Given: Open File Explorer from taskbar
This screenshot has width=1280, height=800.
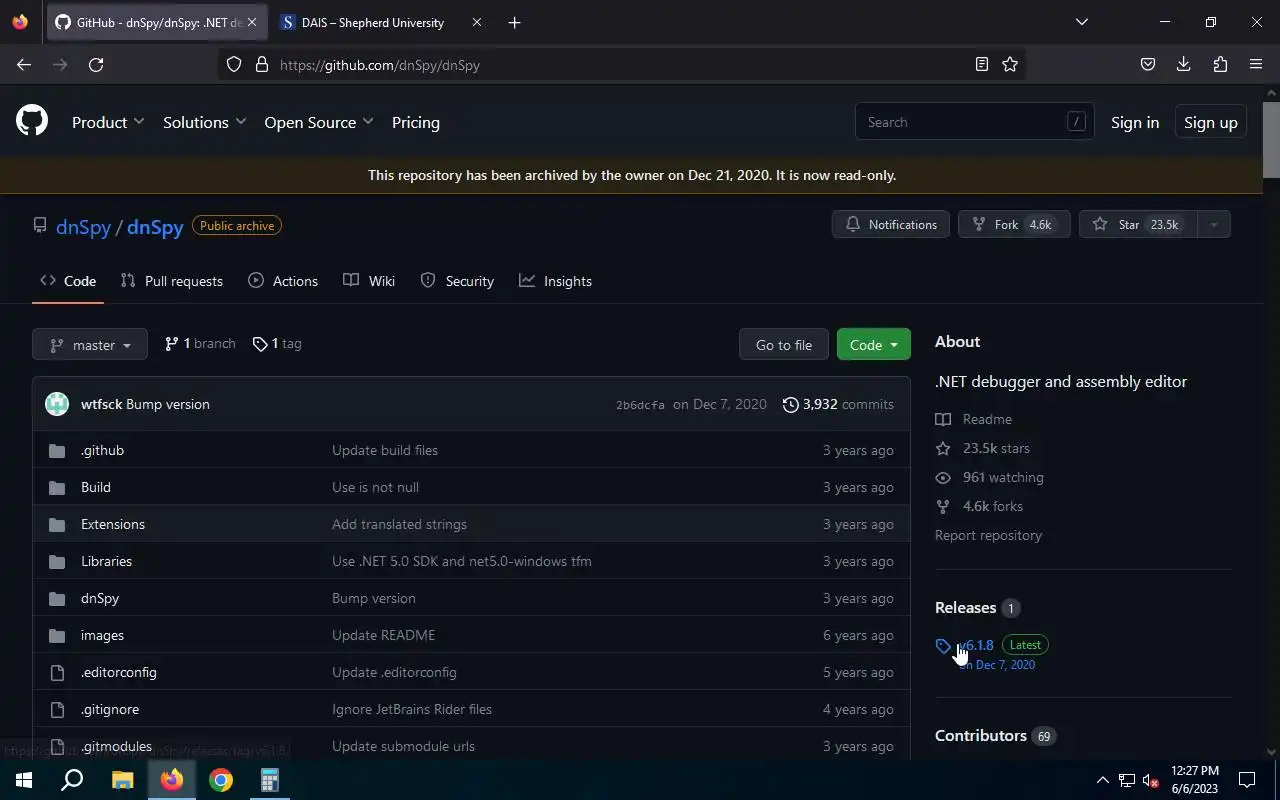Looking at the screenshot, I should point(122,780).
